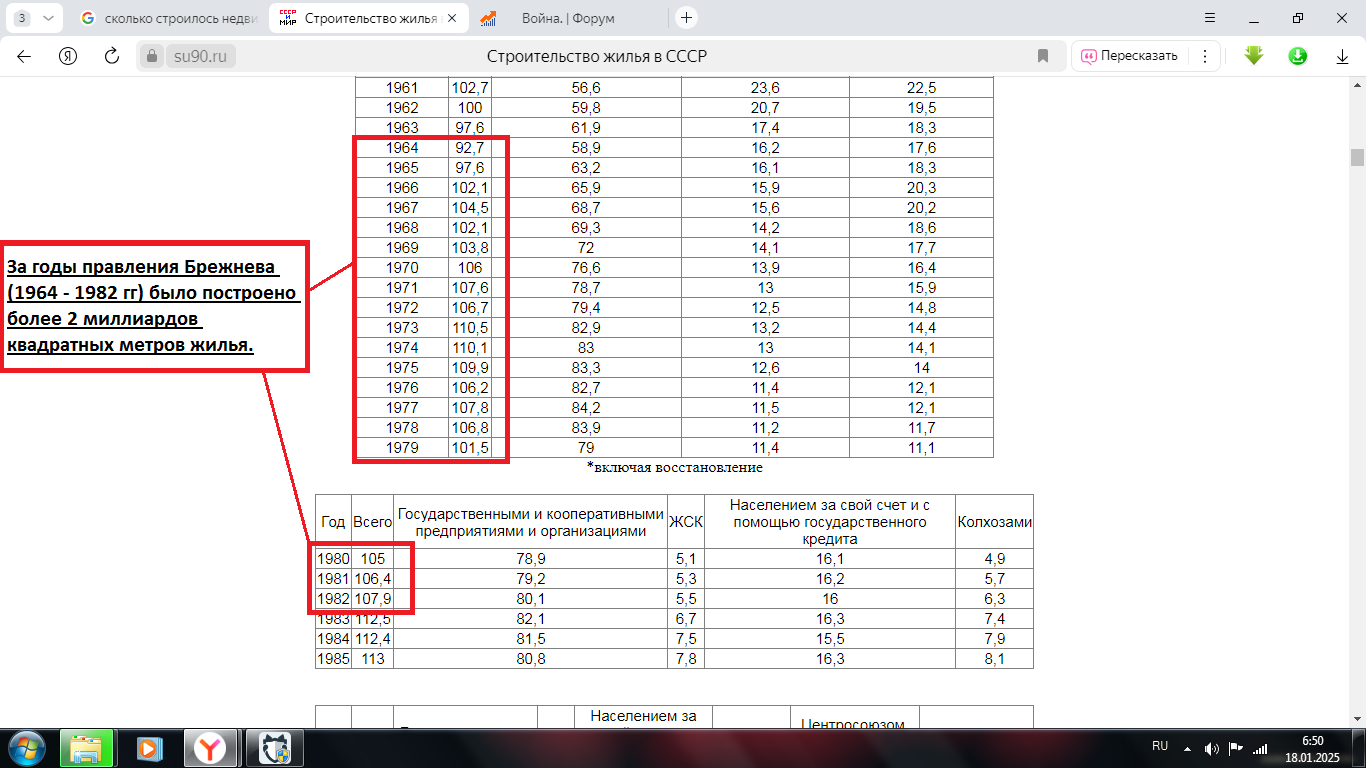The image size is (1366, 768).
Task: Click the green down-arrow extension icon
Action: point(1254,56)
